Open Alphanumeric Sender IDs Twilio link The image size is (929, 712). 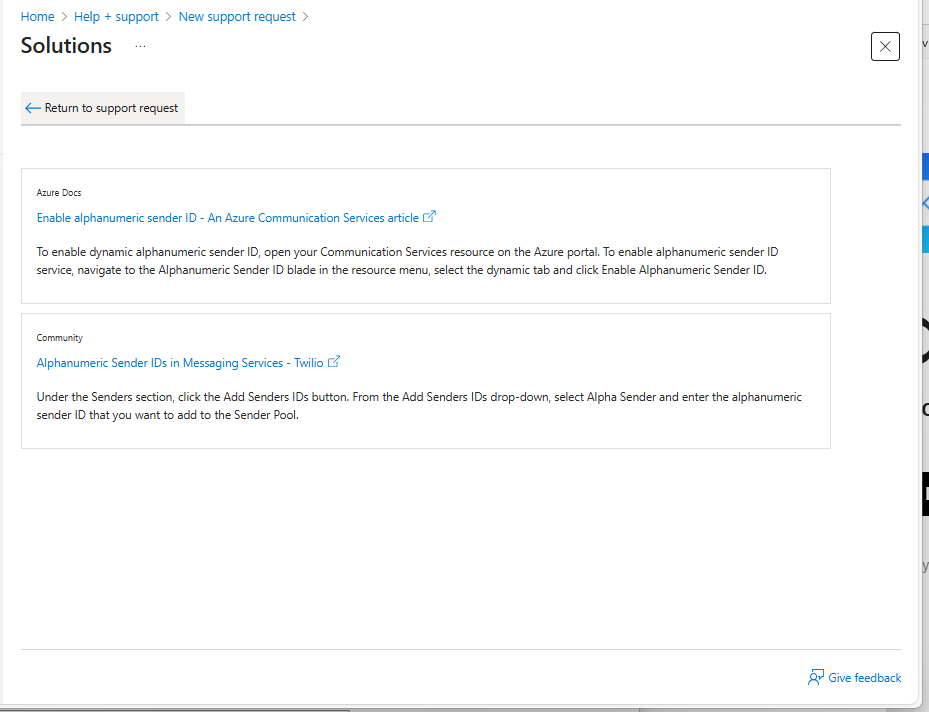pyautogui.click(x=180, y=363)
